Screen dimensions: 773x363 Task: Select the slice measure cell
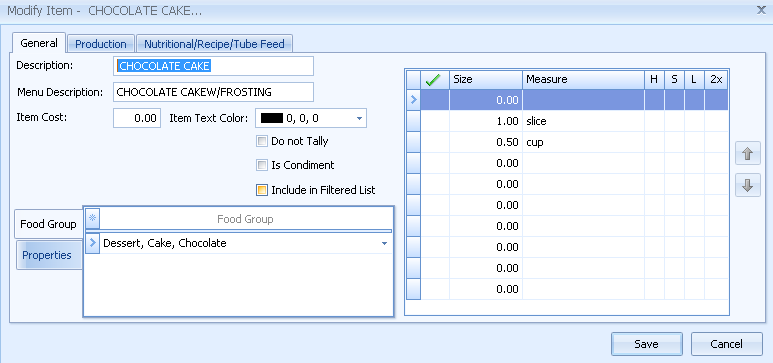583,121
